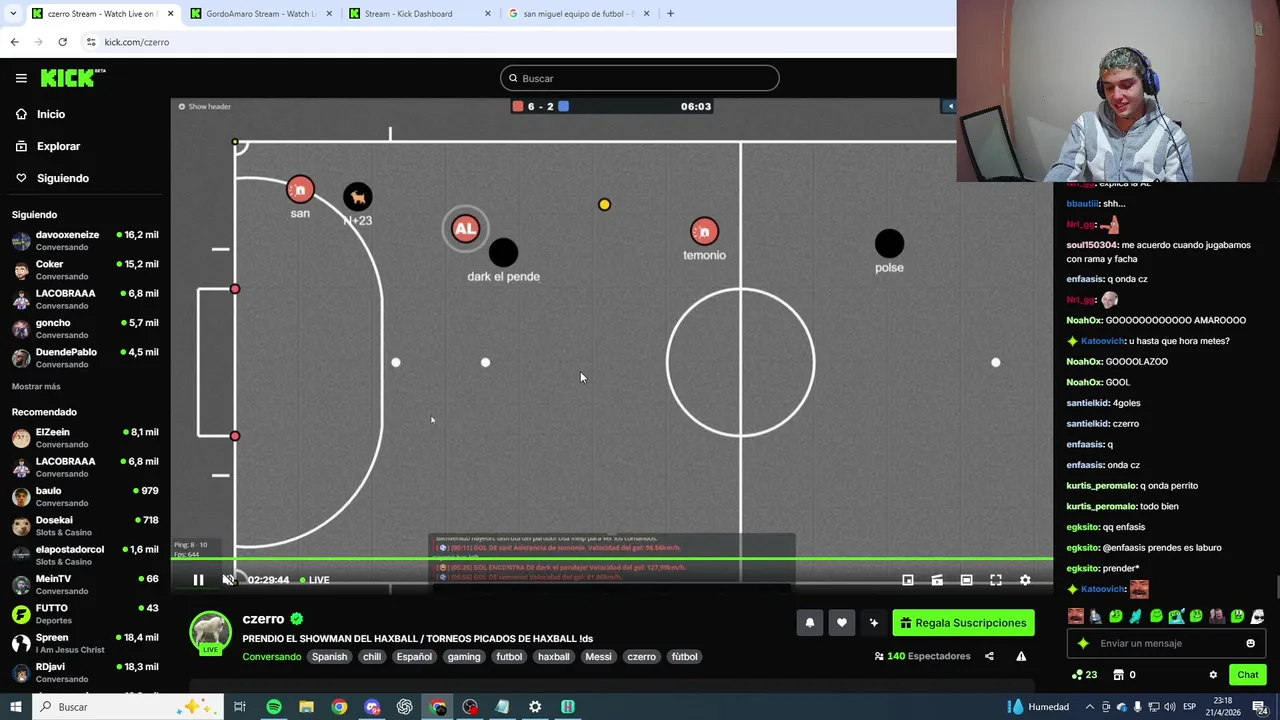Open a new browser tab
This screenshot has height=720, width=1280.
tap(670, 13)
